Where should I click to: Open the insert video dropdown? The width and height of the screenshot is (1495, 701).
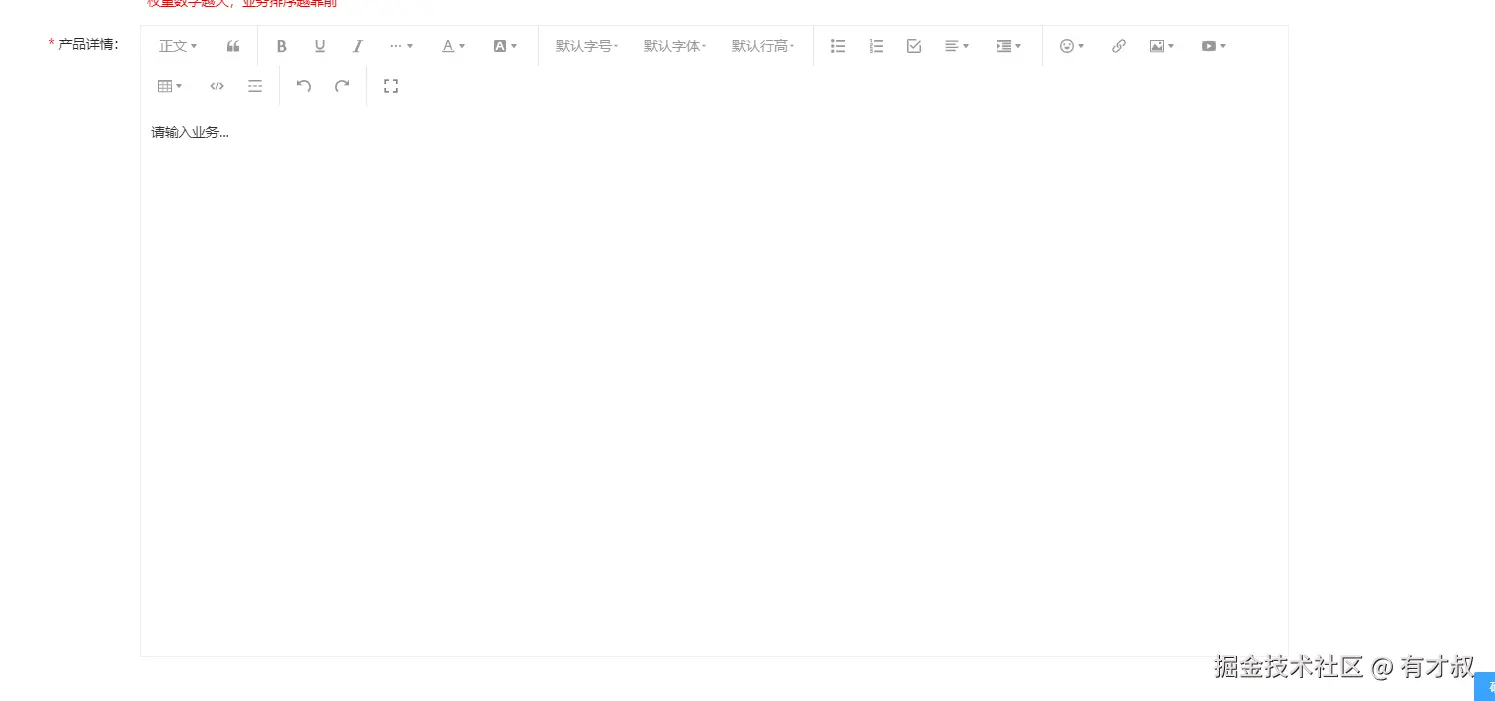click(x=1214, y=46)
